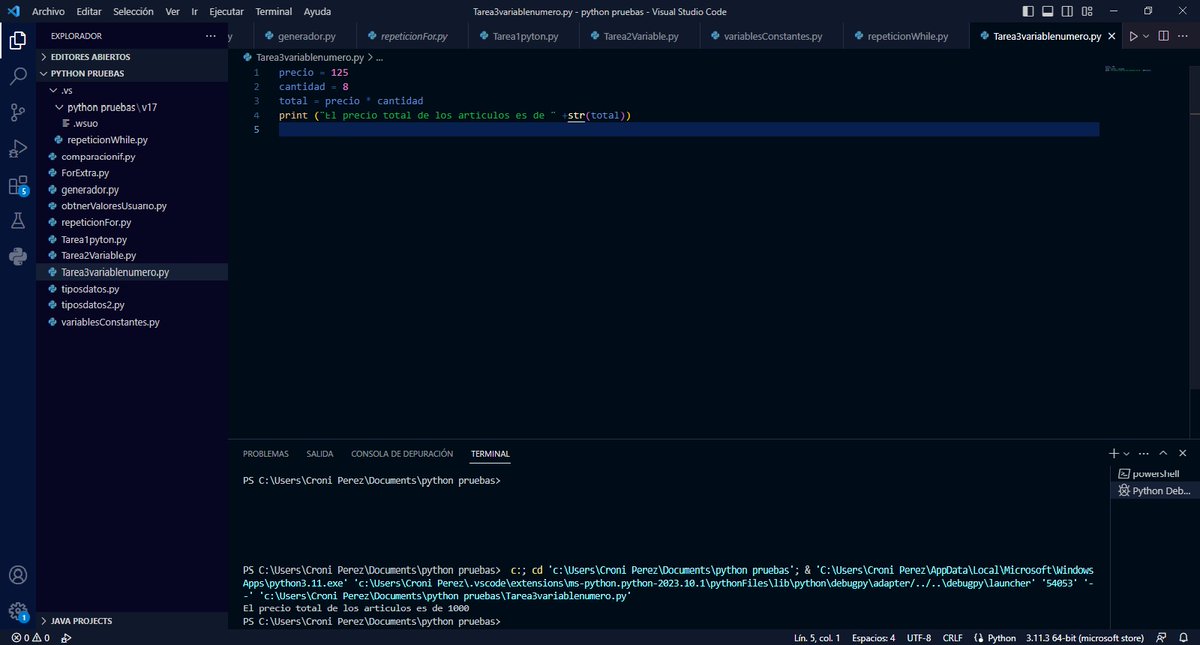Collapse the .vs folder

tap(132, 90)
